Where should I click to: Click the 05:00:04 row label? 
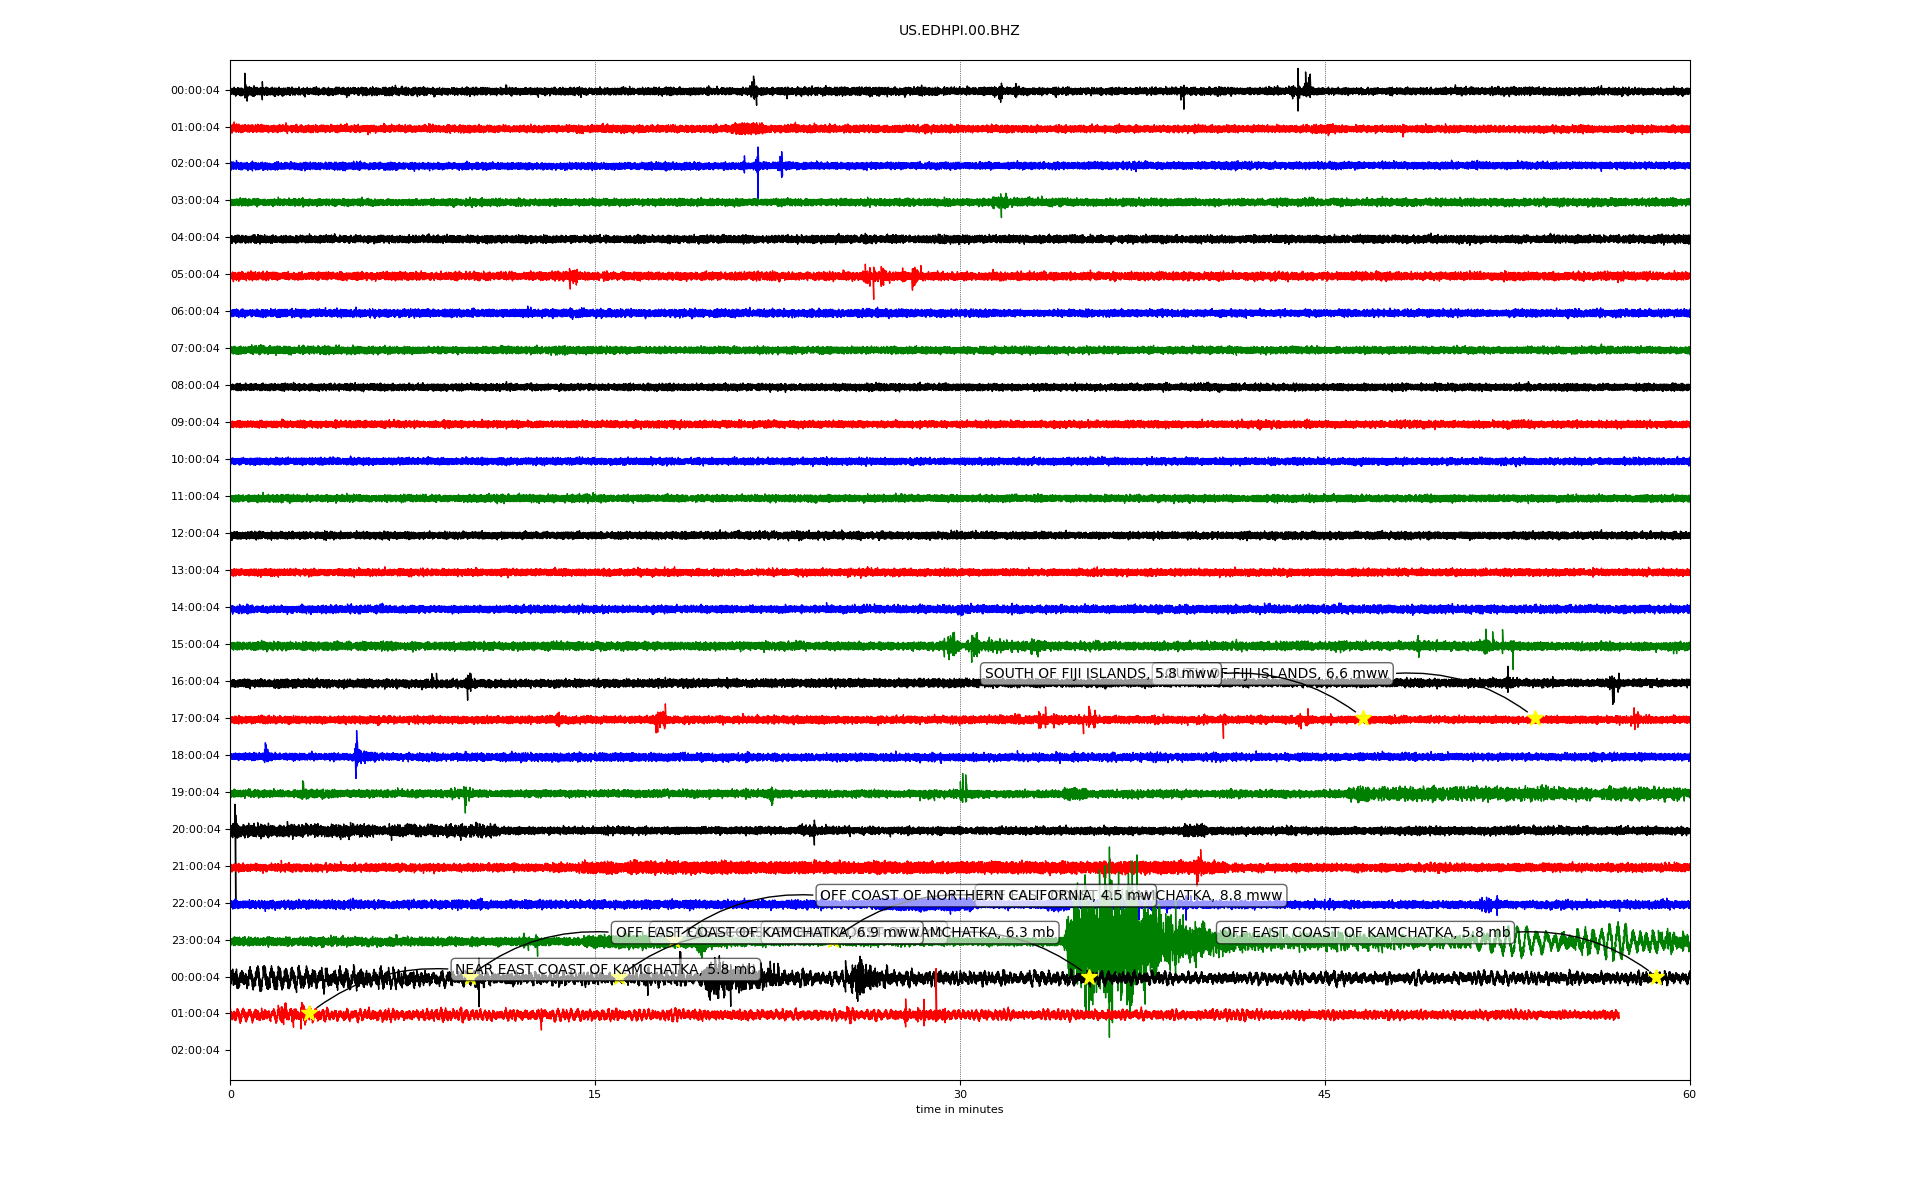coord(195,275)
